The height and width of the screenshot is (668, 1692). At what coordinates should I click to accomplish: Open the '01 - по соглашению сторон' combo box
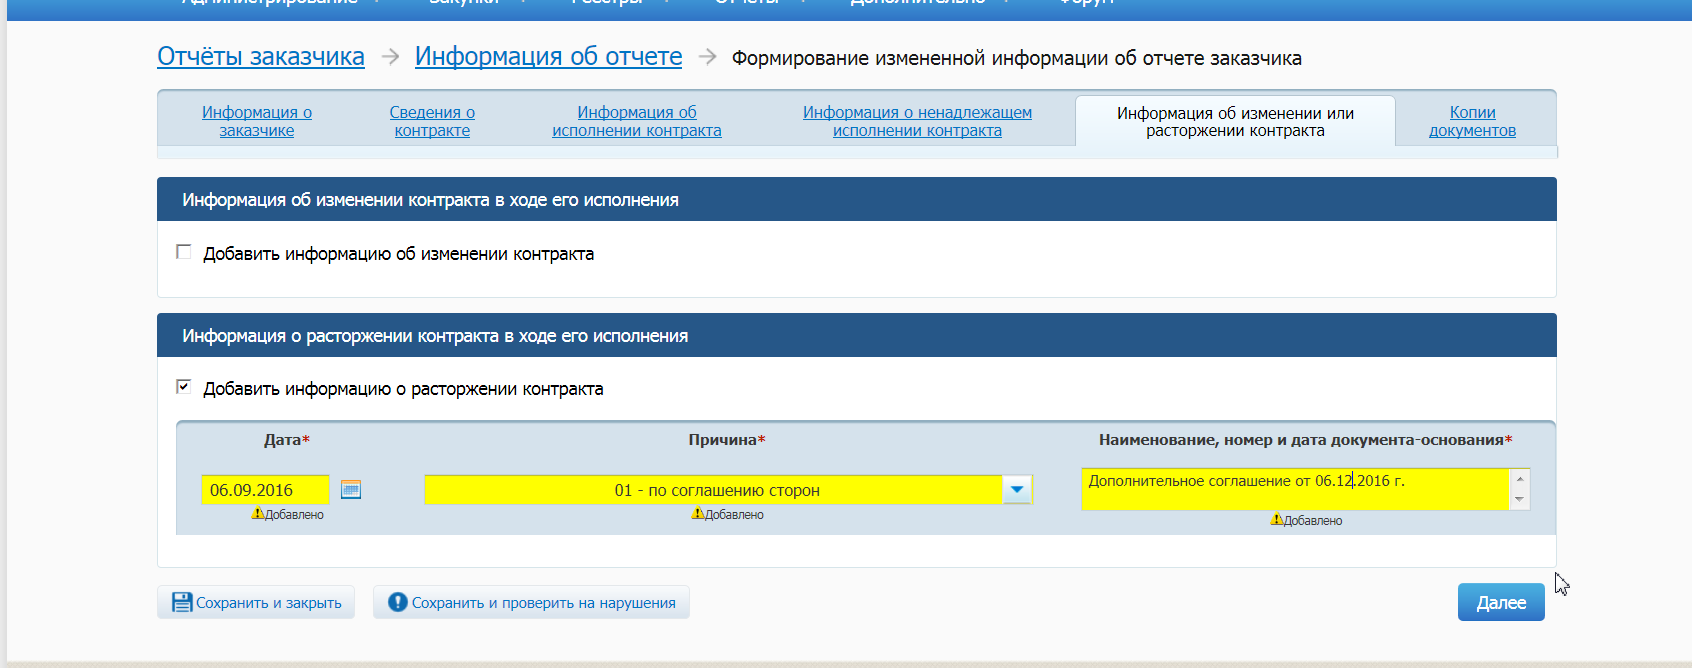tap(714, 490)
